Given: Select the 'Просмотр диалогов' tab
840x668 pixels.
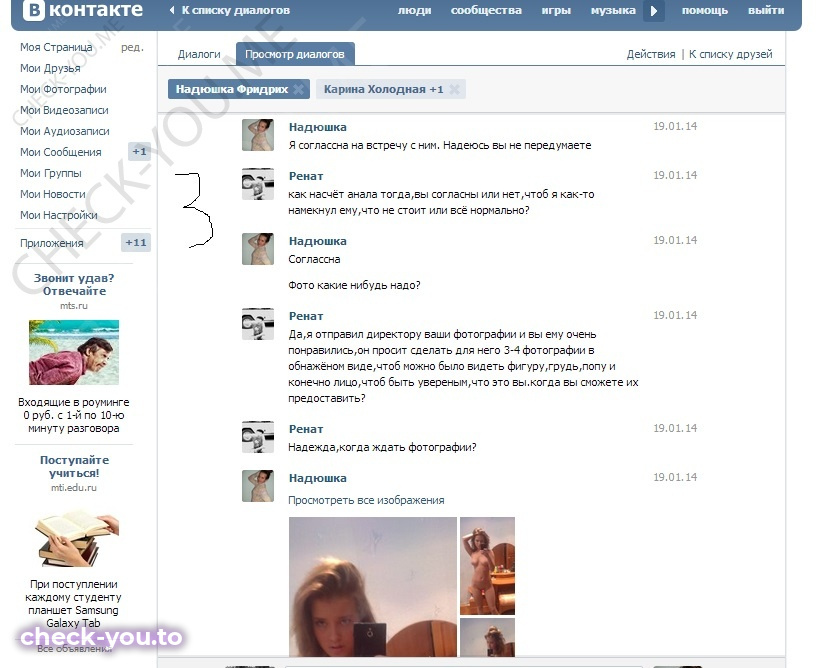Looking at the screenshot, I should coord(295,54).
